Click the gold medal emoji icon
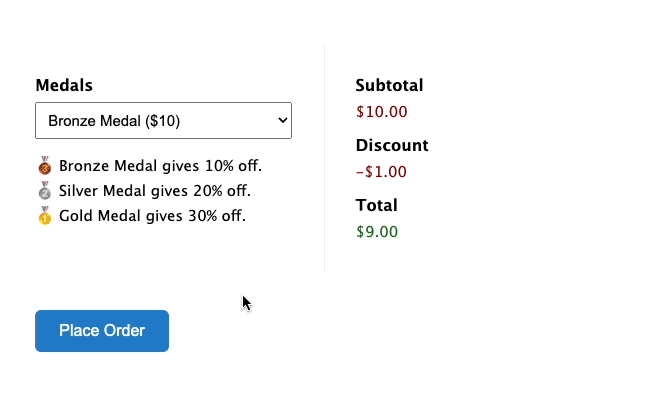This screenshot has height=400, width=660. [x=45, y=216]
